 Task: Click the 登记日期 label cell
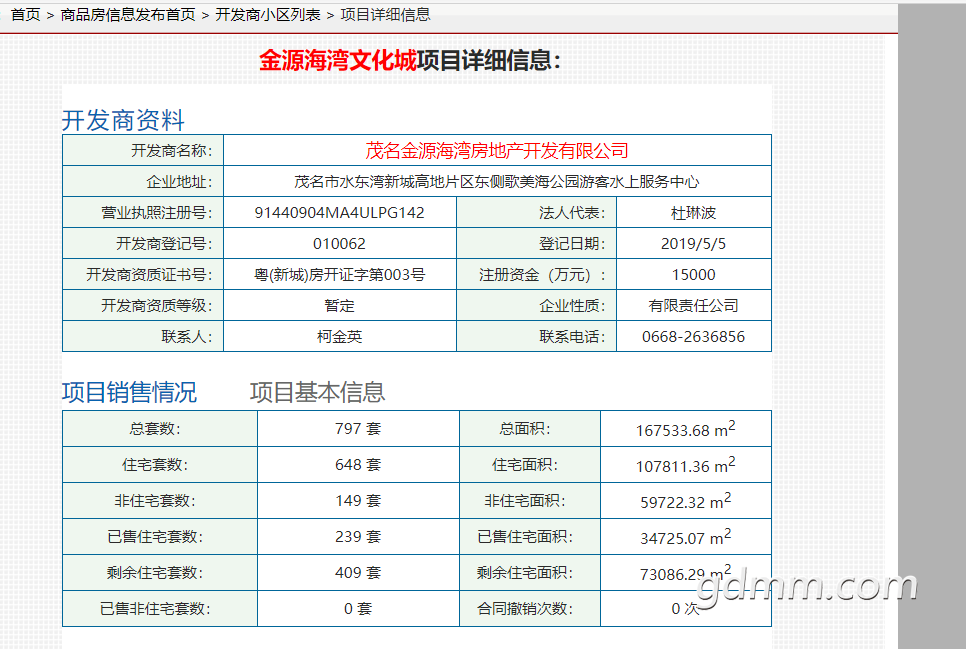537,243
